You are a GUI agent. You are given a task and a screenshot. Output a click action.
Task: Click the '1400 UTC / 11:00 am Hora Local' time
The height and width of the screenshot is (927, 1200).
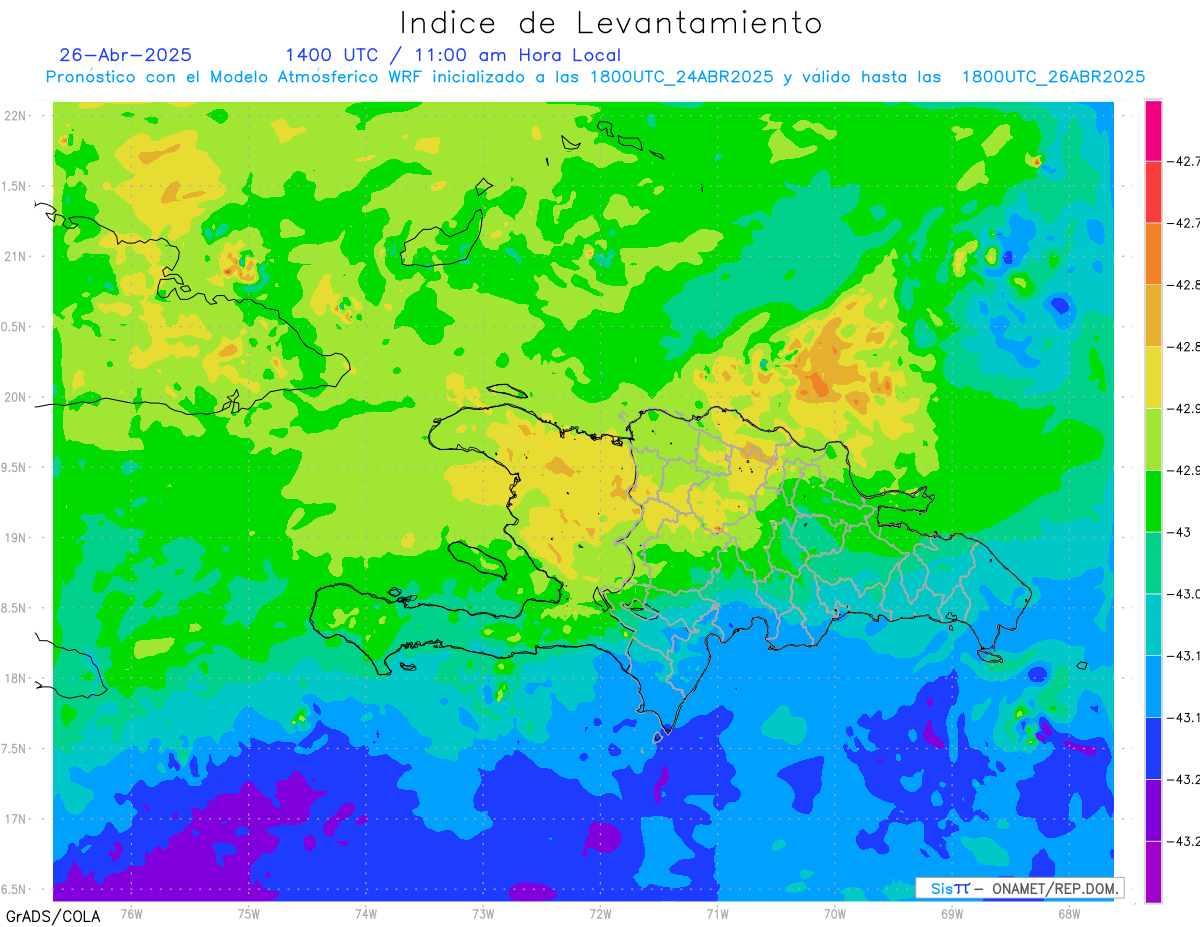[453, 56]
